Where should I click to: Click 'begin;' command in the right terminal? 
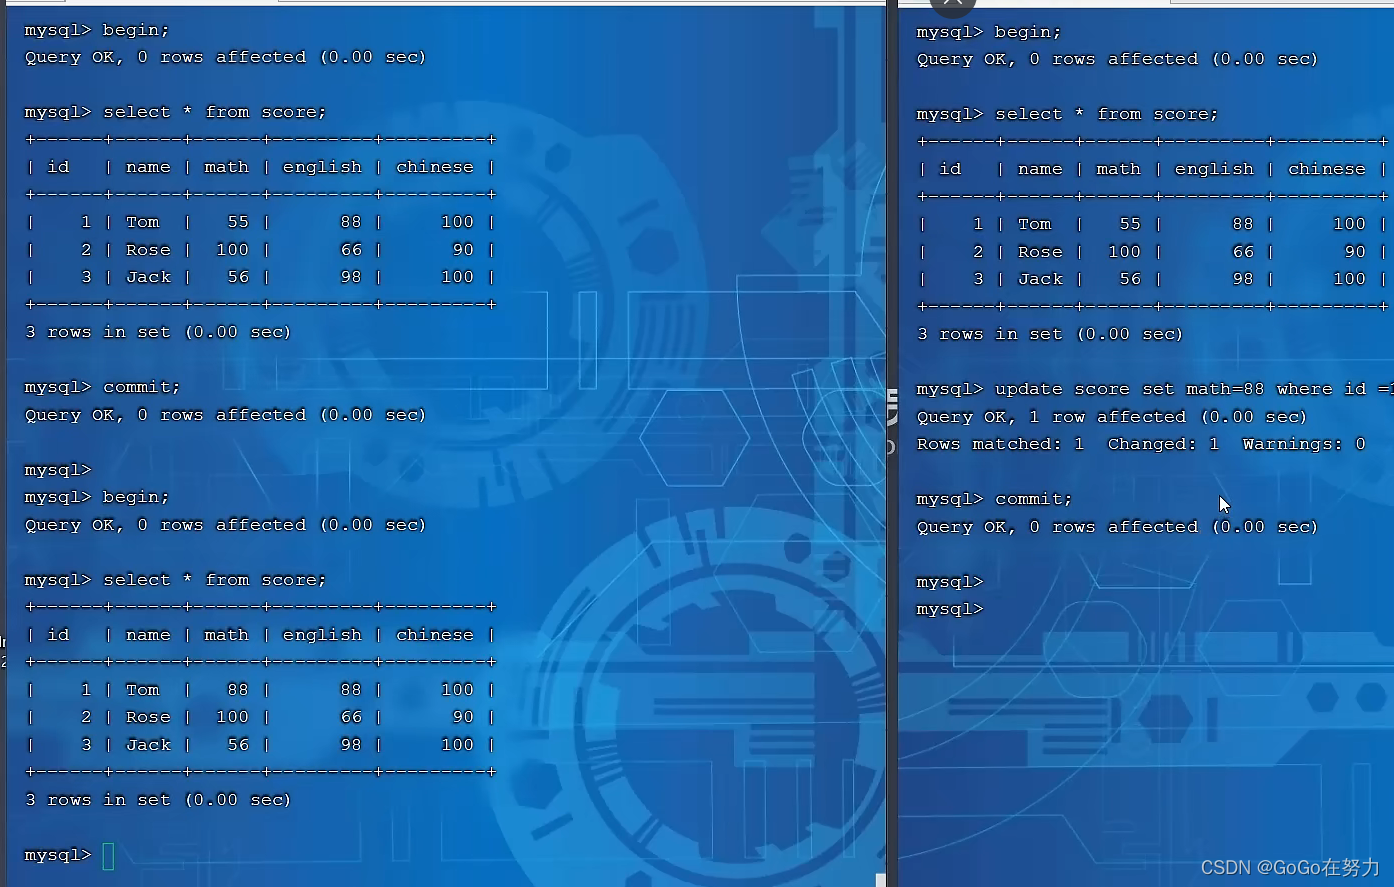point(1028,32)
